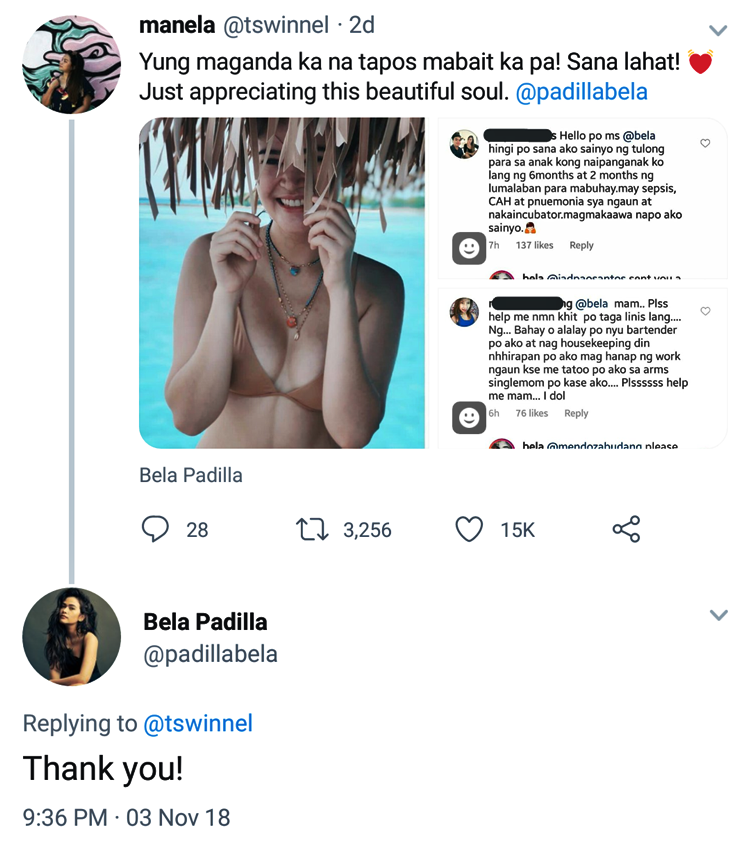
Task: Click the 9:36 PM 03 Nov 18 timestamp
Action: 127,817
